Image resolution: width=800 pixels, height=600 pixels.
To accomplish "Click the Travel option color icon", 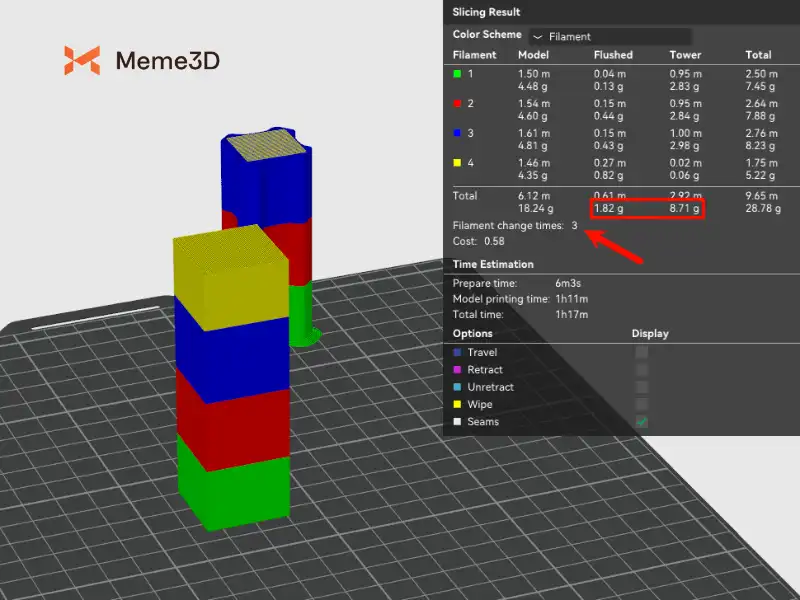I will [457, 352].
